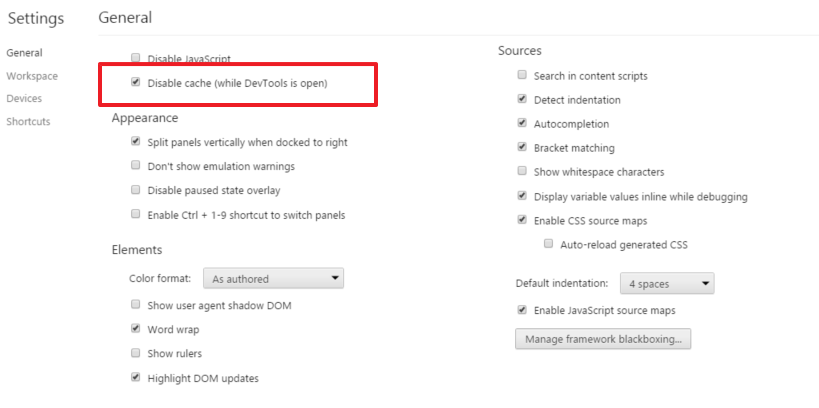Image resolution: width=819 pixels, height=408 pixels.
Task: Check Disable paused state overlay
Action: pyautogui.click(x=136, y=190)
